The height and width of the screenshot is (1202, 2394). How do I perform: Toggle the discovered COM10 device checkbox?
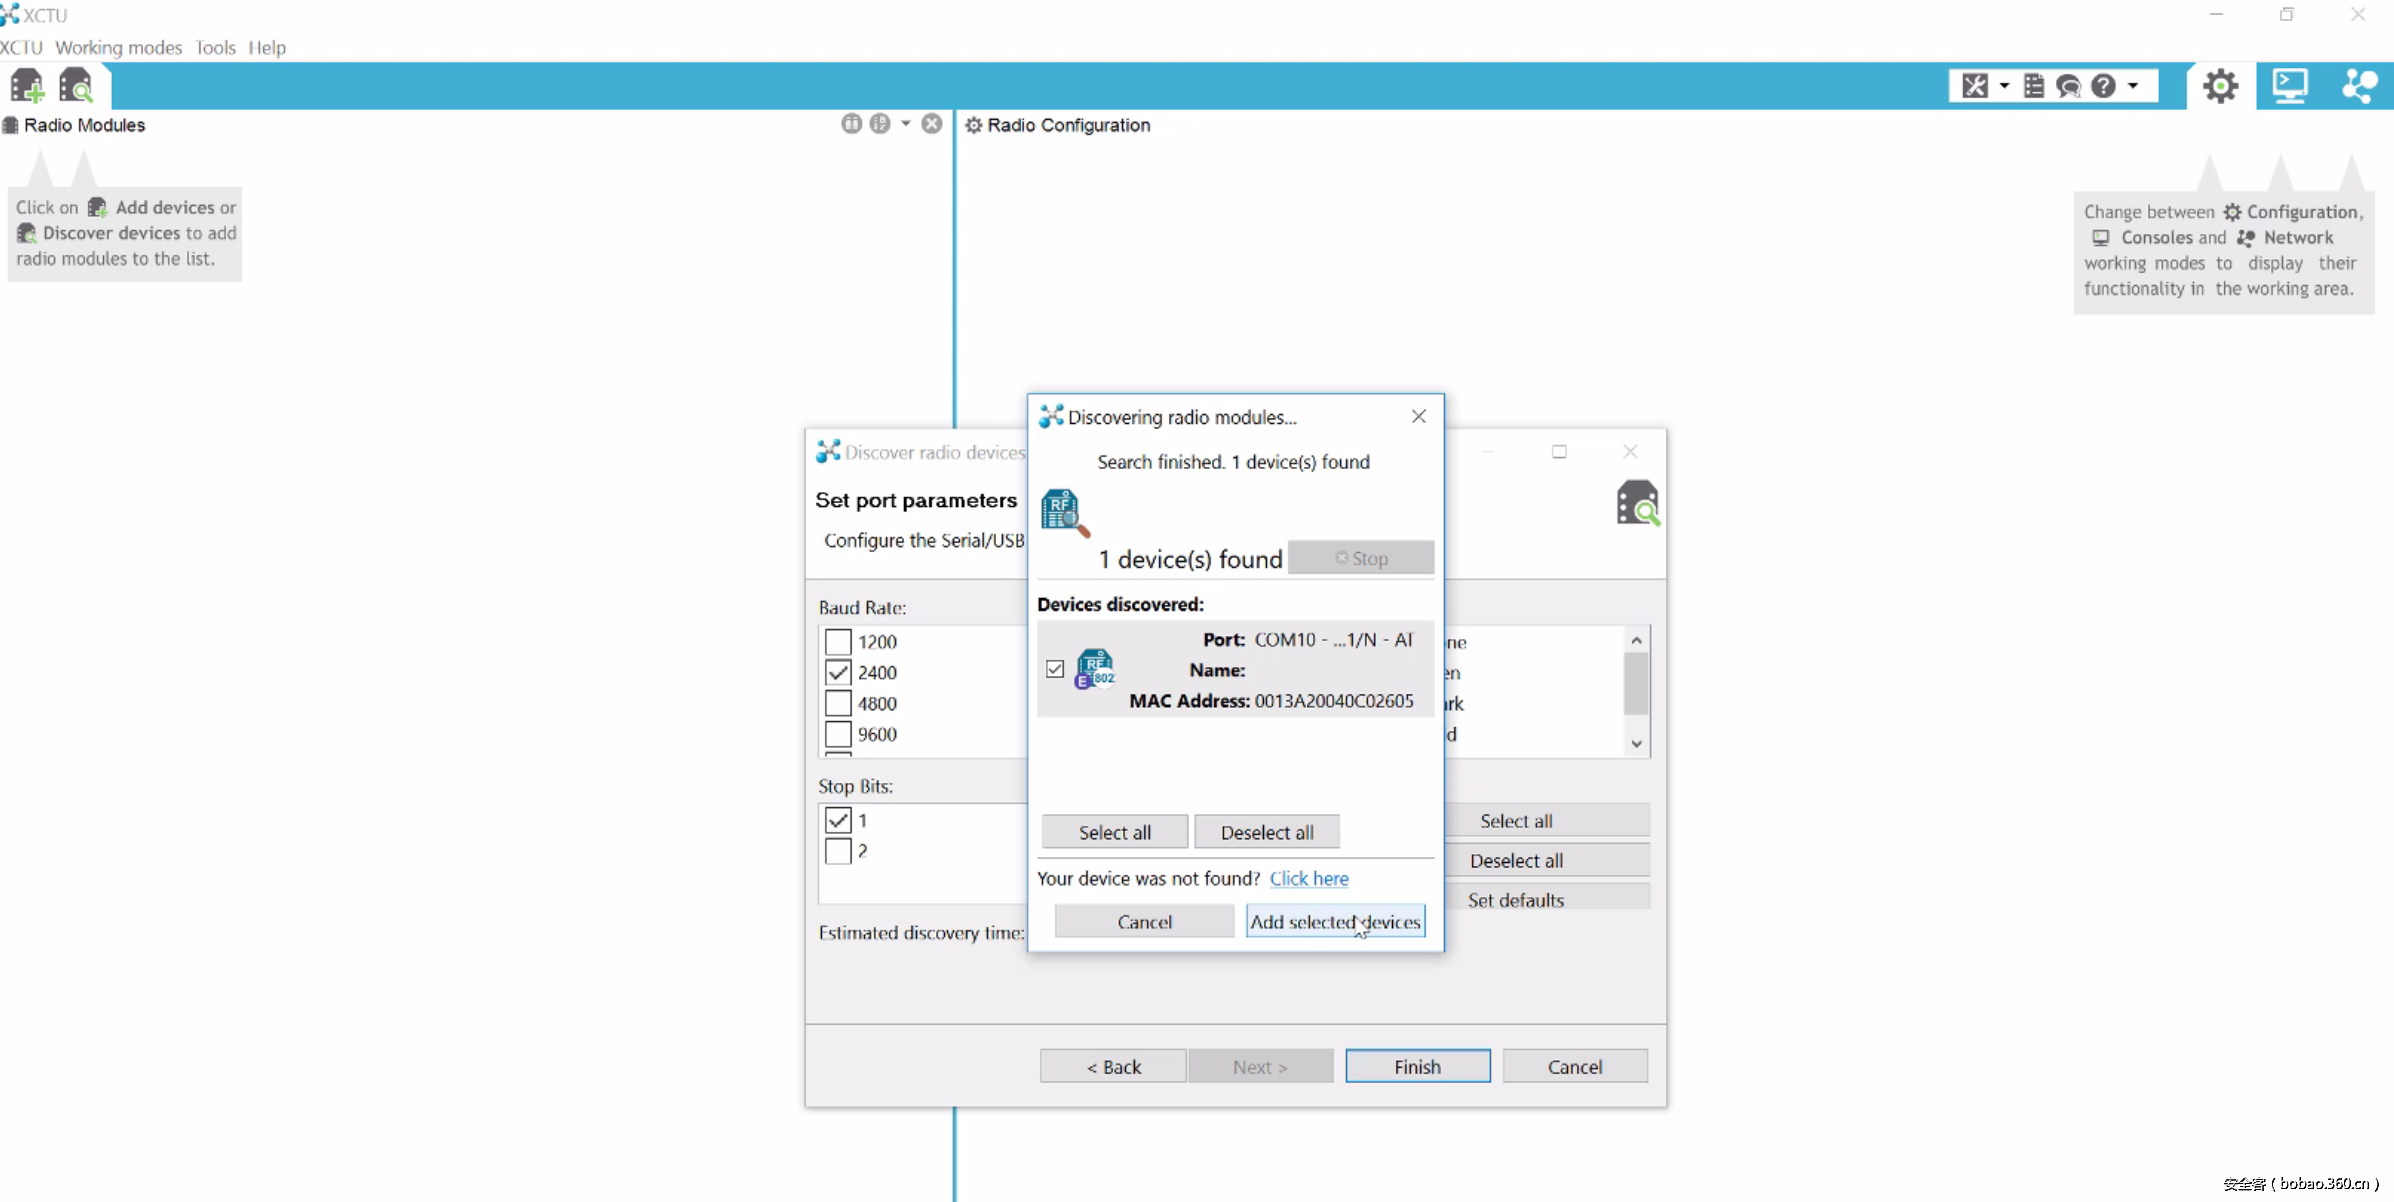pyautogui.click(x=1055, y=669)
